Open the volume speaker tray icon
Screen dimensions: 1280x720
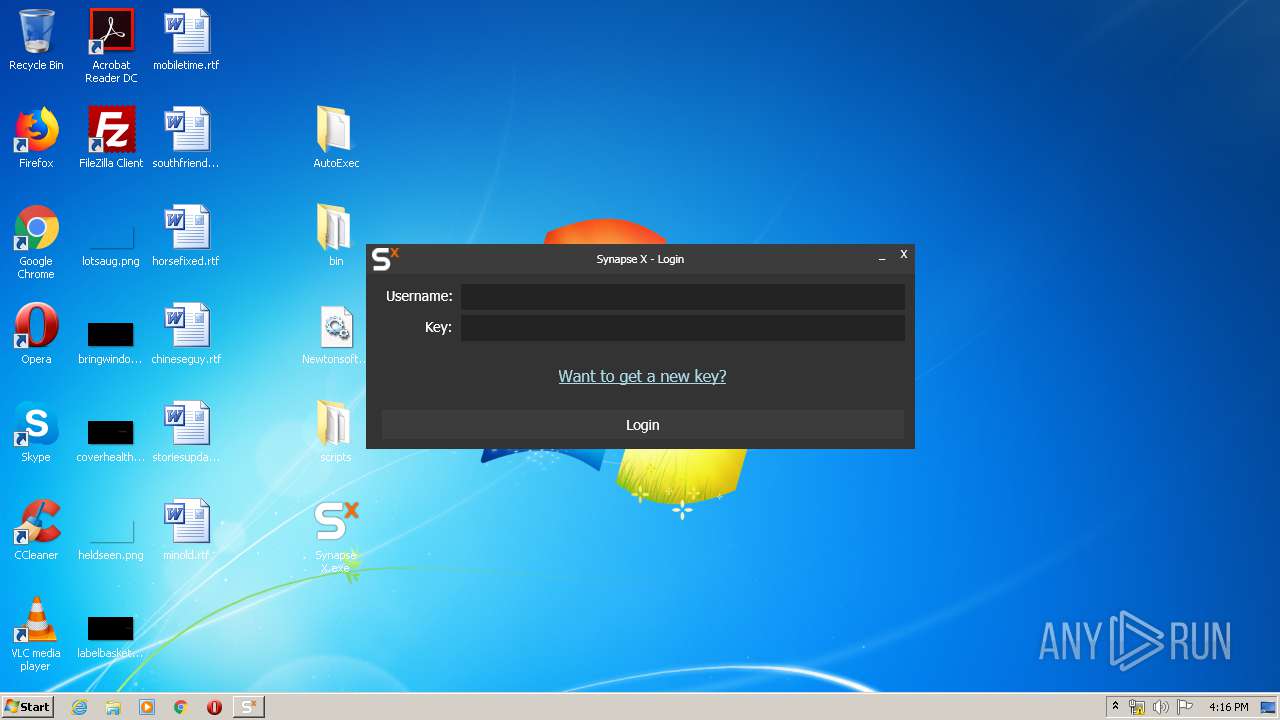pos(1161,707)
